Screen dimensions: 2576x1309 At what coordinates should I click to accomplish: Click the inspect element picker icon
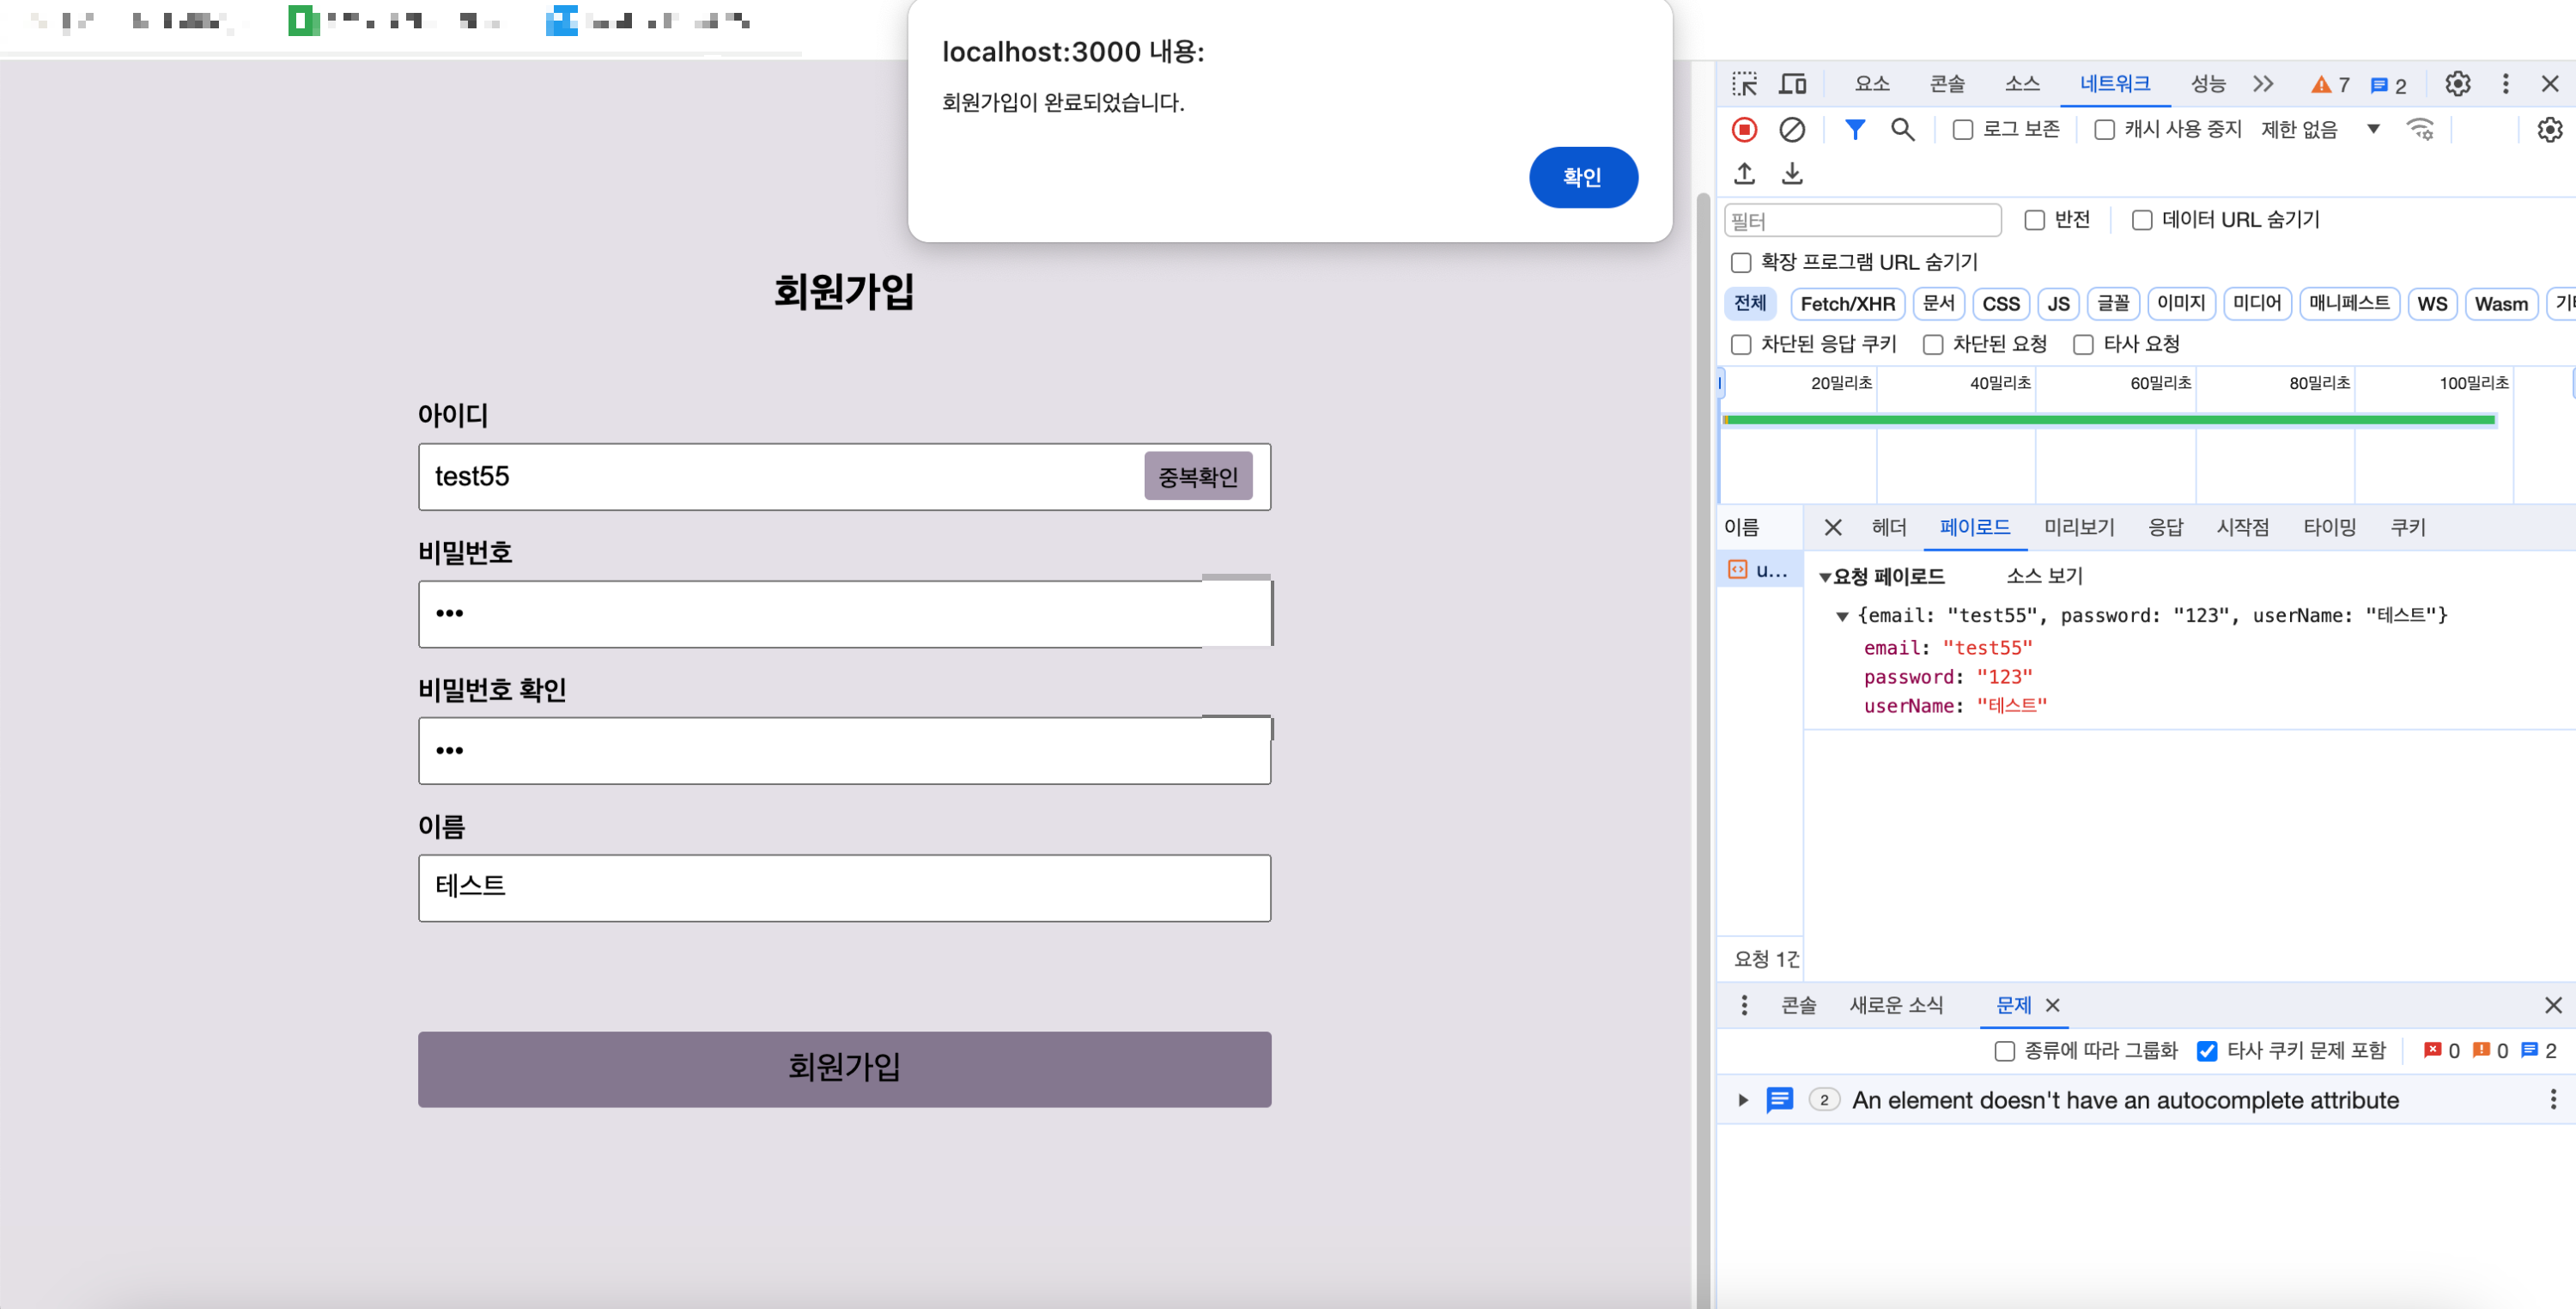click(x=1744, y=84)
